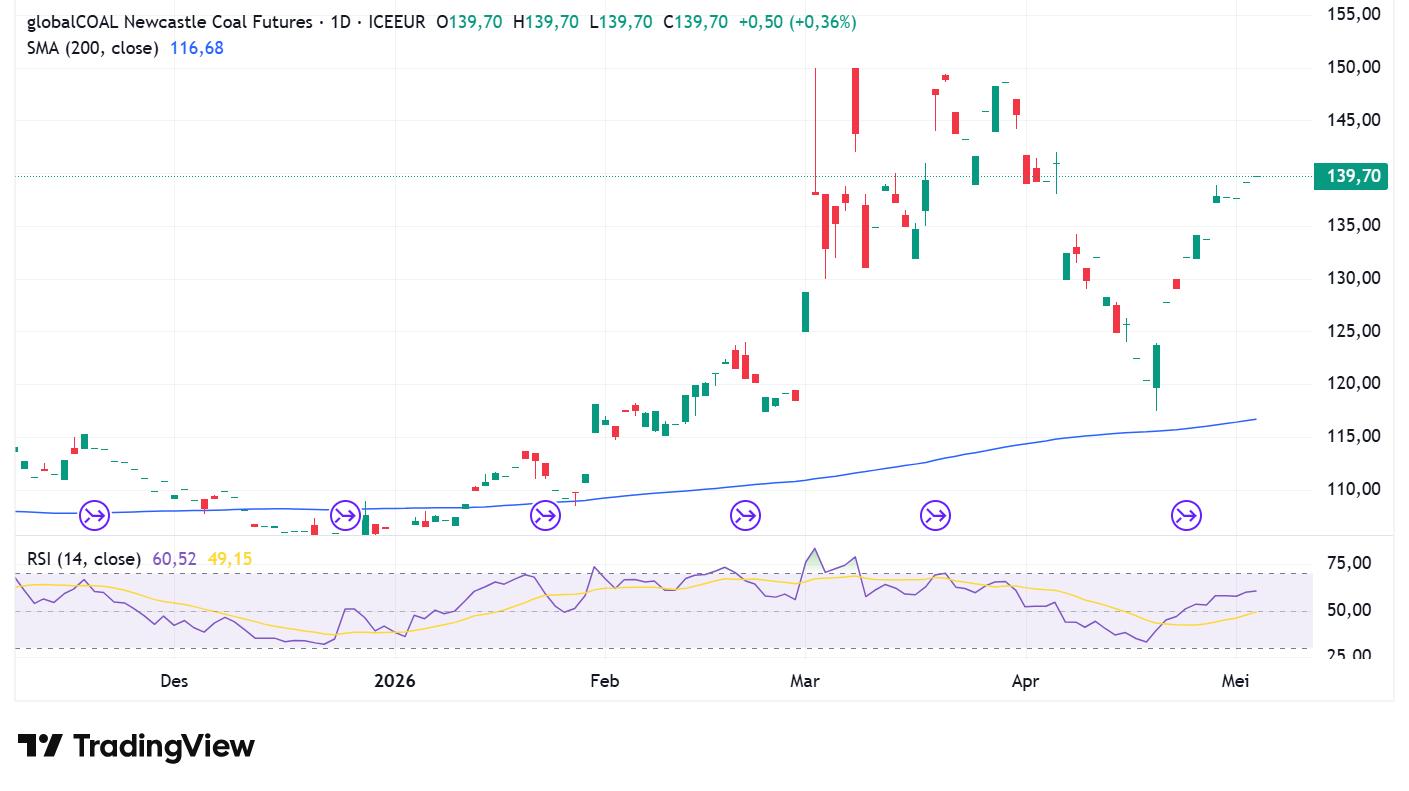Click the 125,00 price axis label
This screenshot has height=791, width=1409.
coord(1354,331)
